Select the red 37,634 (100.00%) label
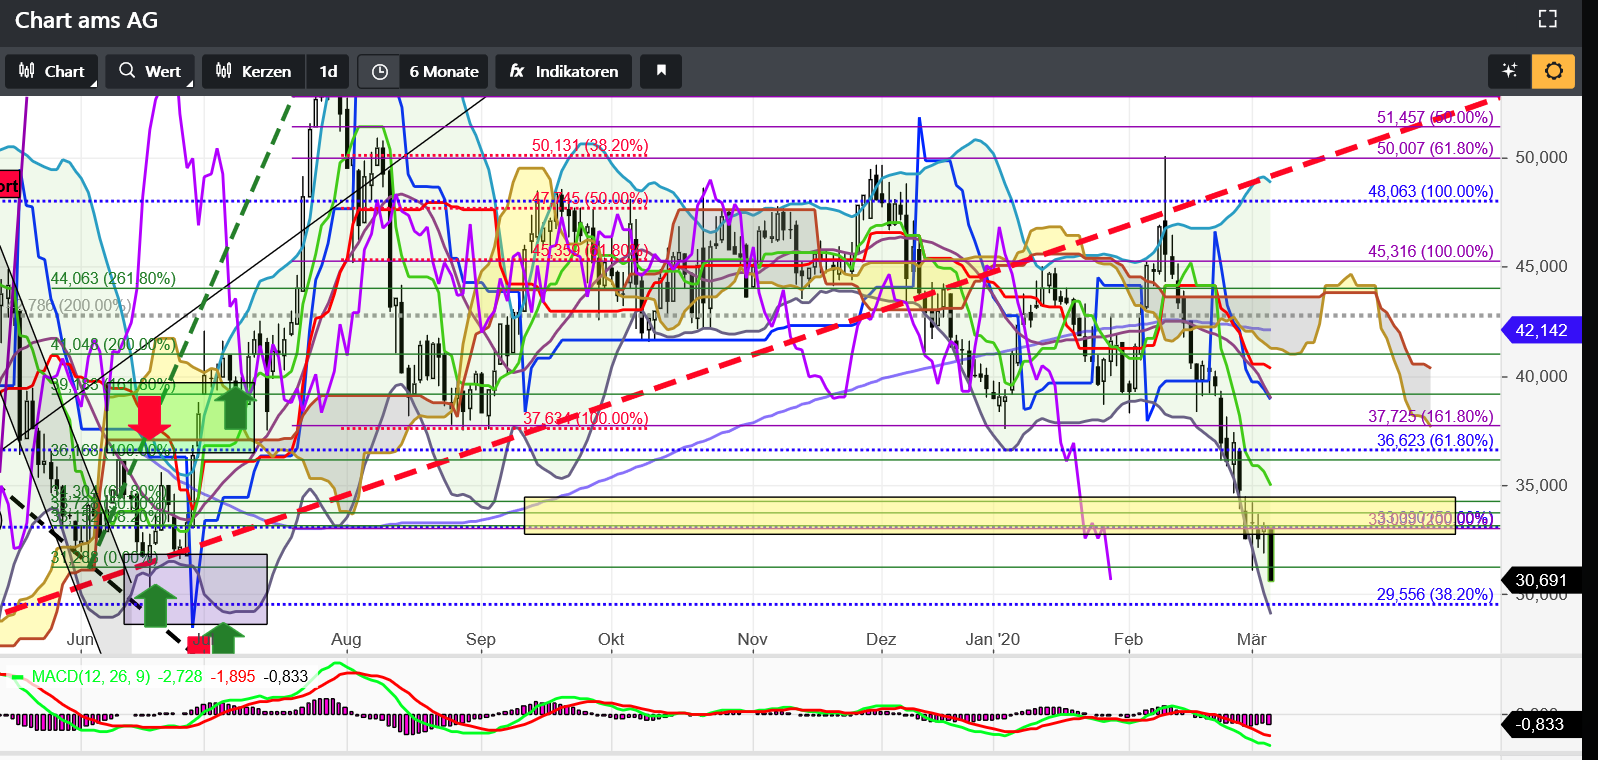The image size is (1598, 760). pos(586,418)
